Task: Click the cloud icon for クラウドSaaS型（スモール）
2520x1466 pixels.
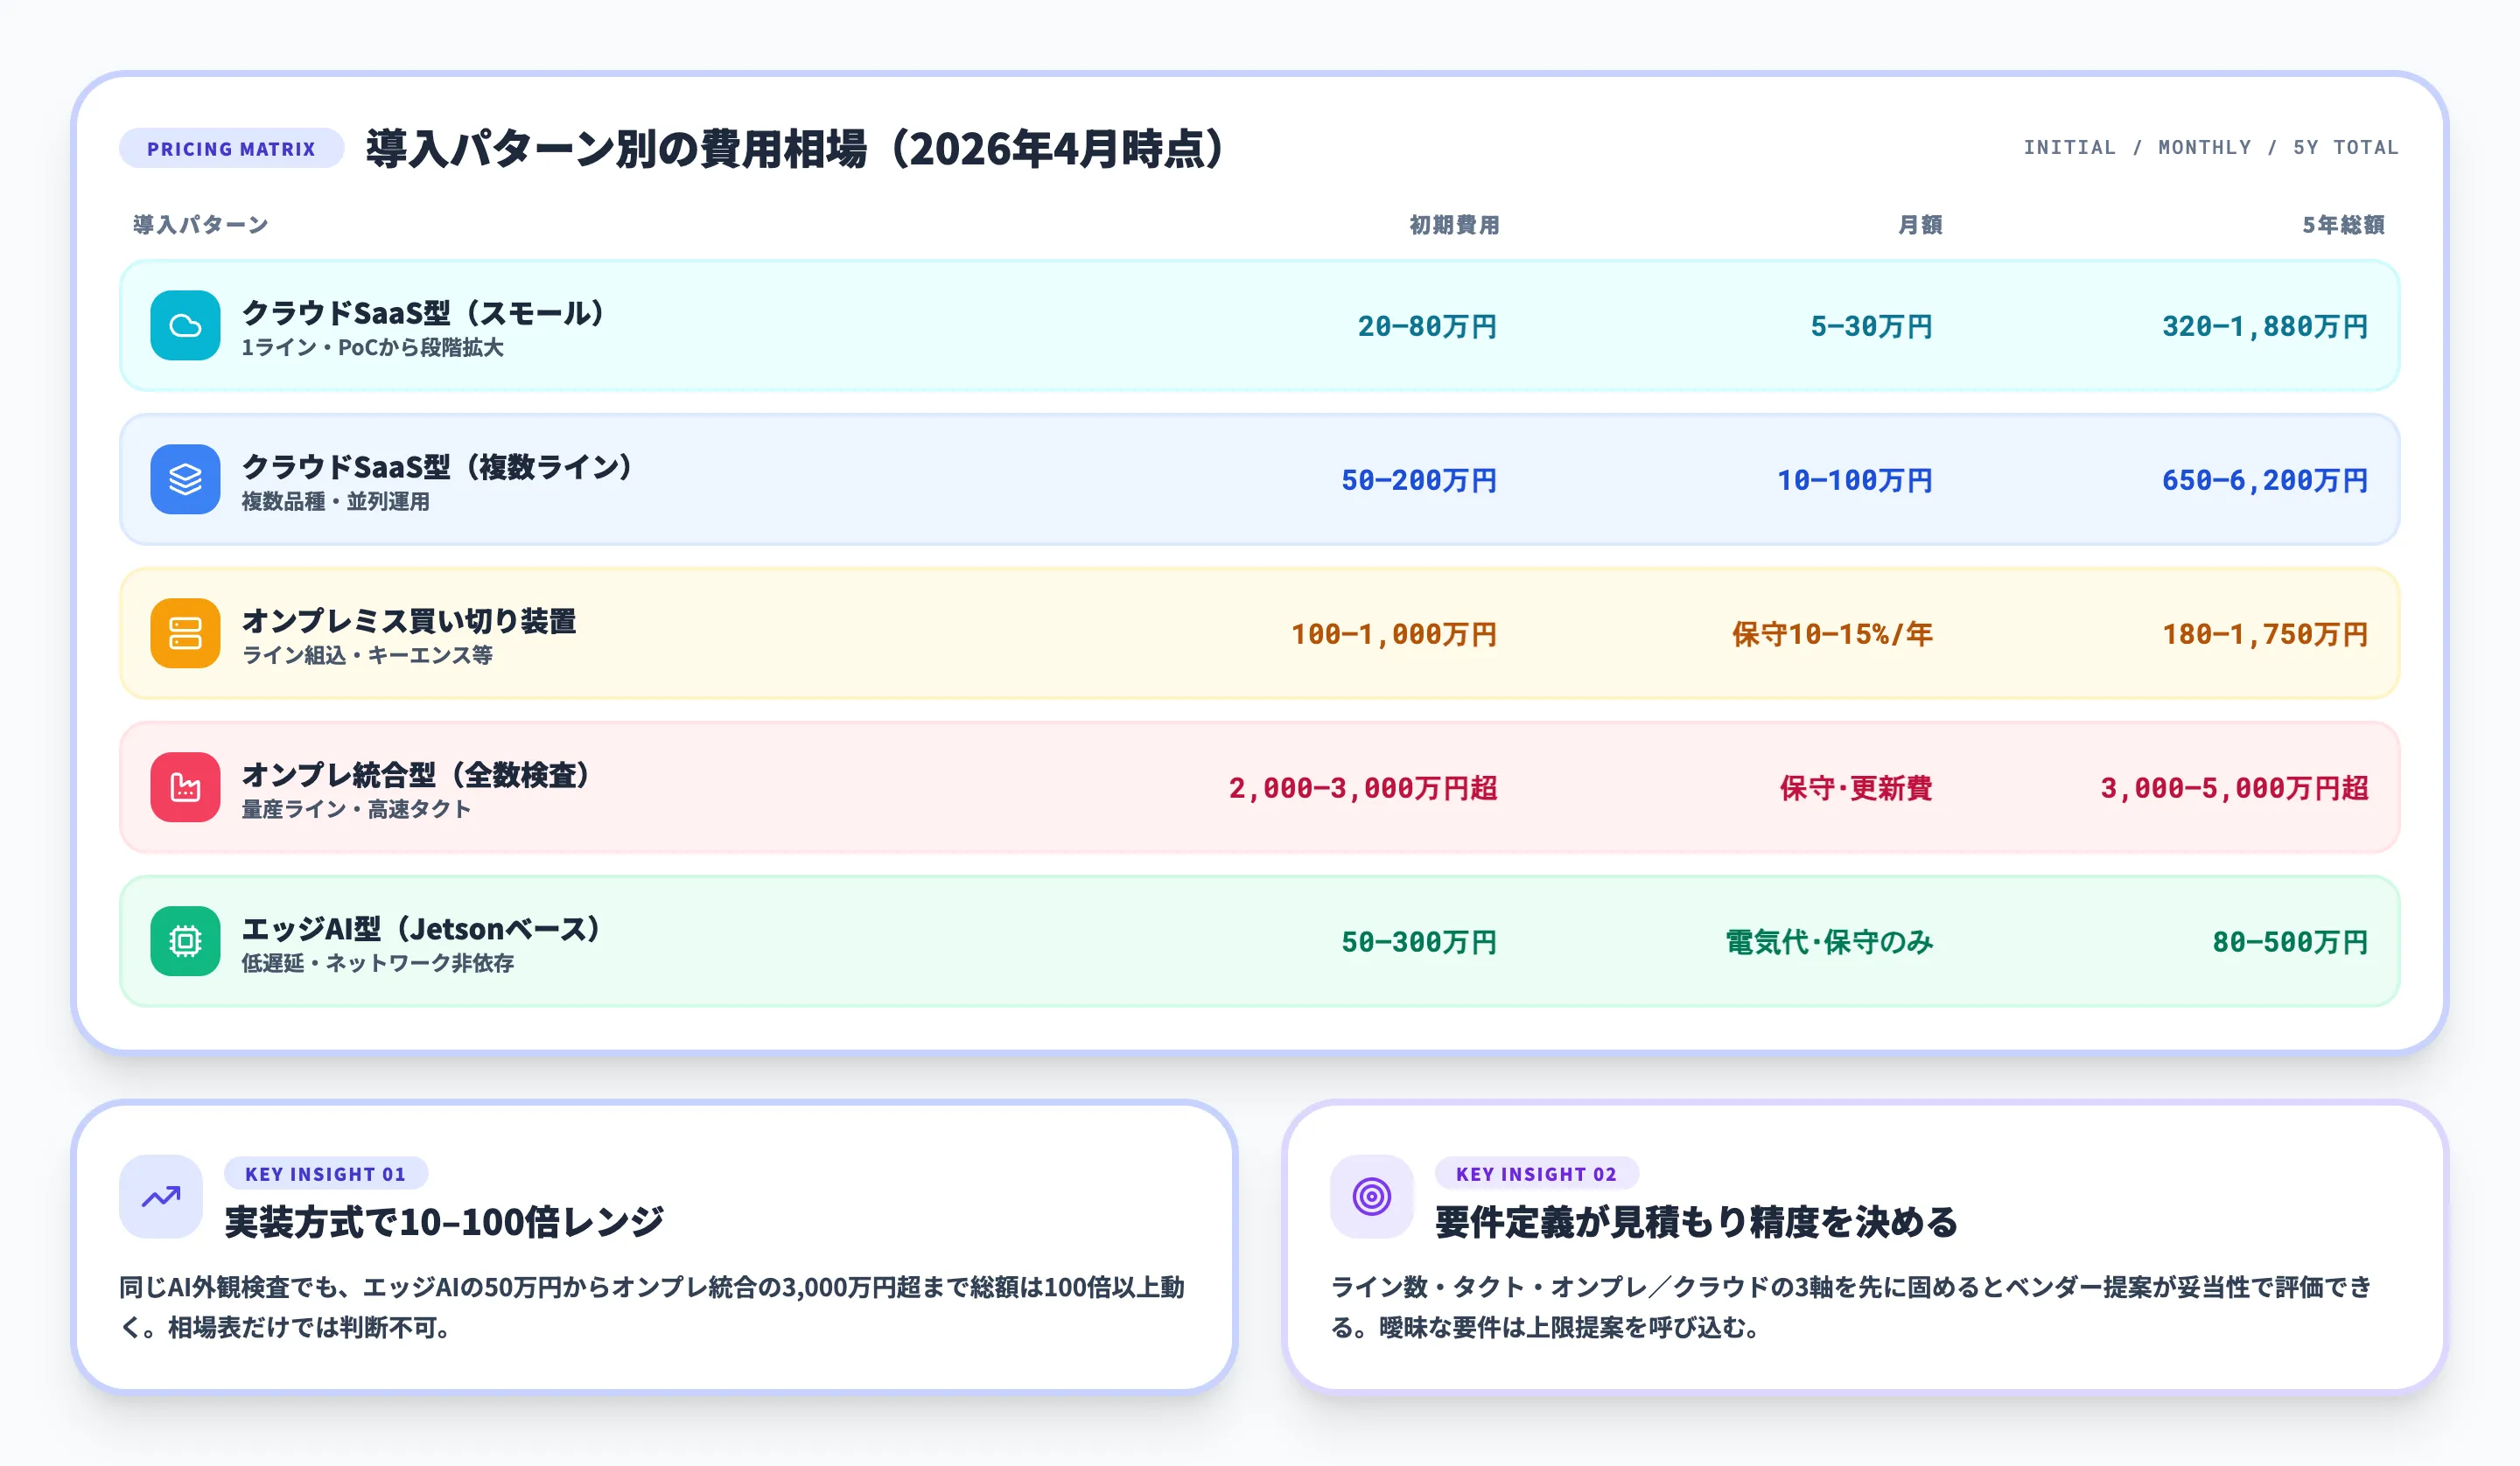Action: coord(185,325)
